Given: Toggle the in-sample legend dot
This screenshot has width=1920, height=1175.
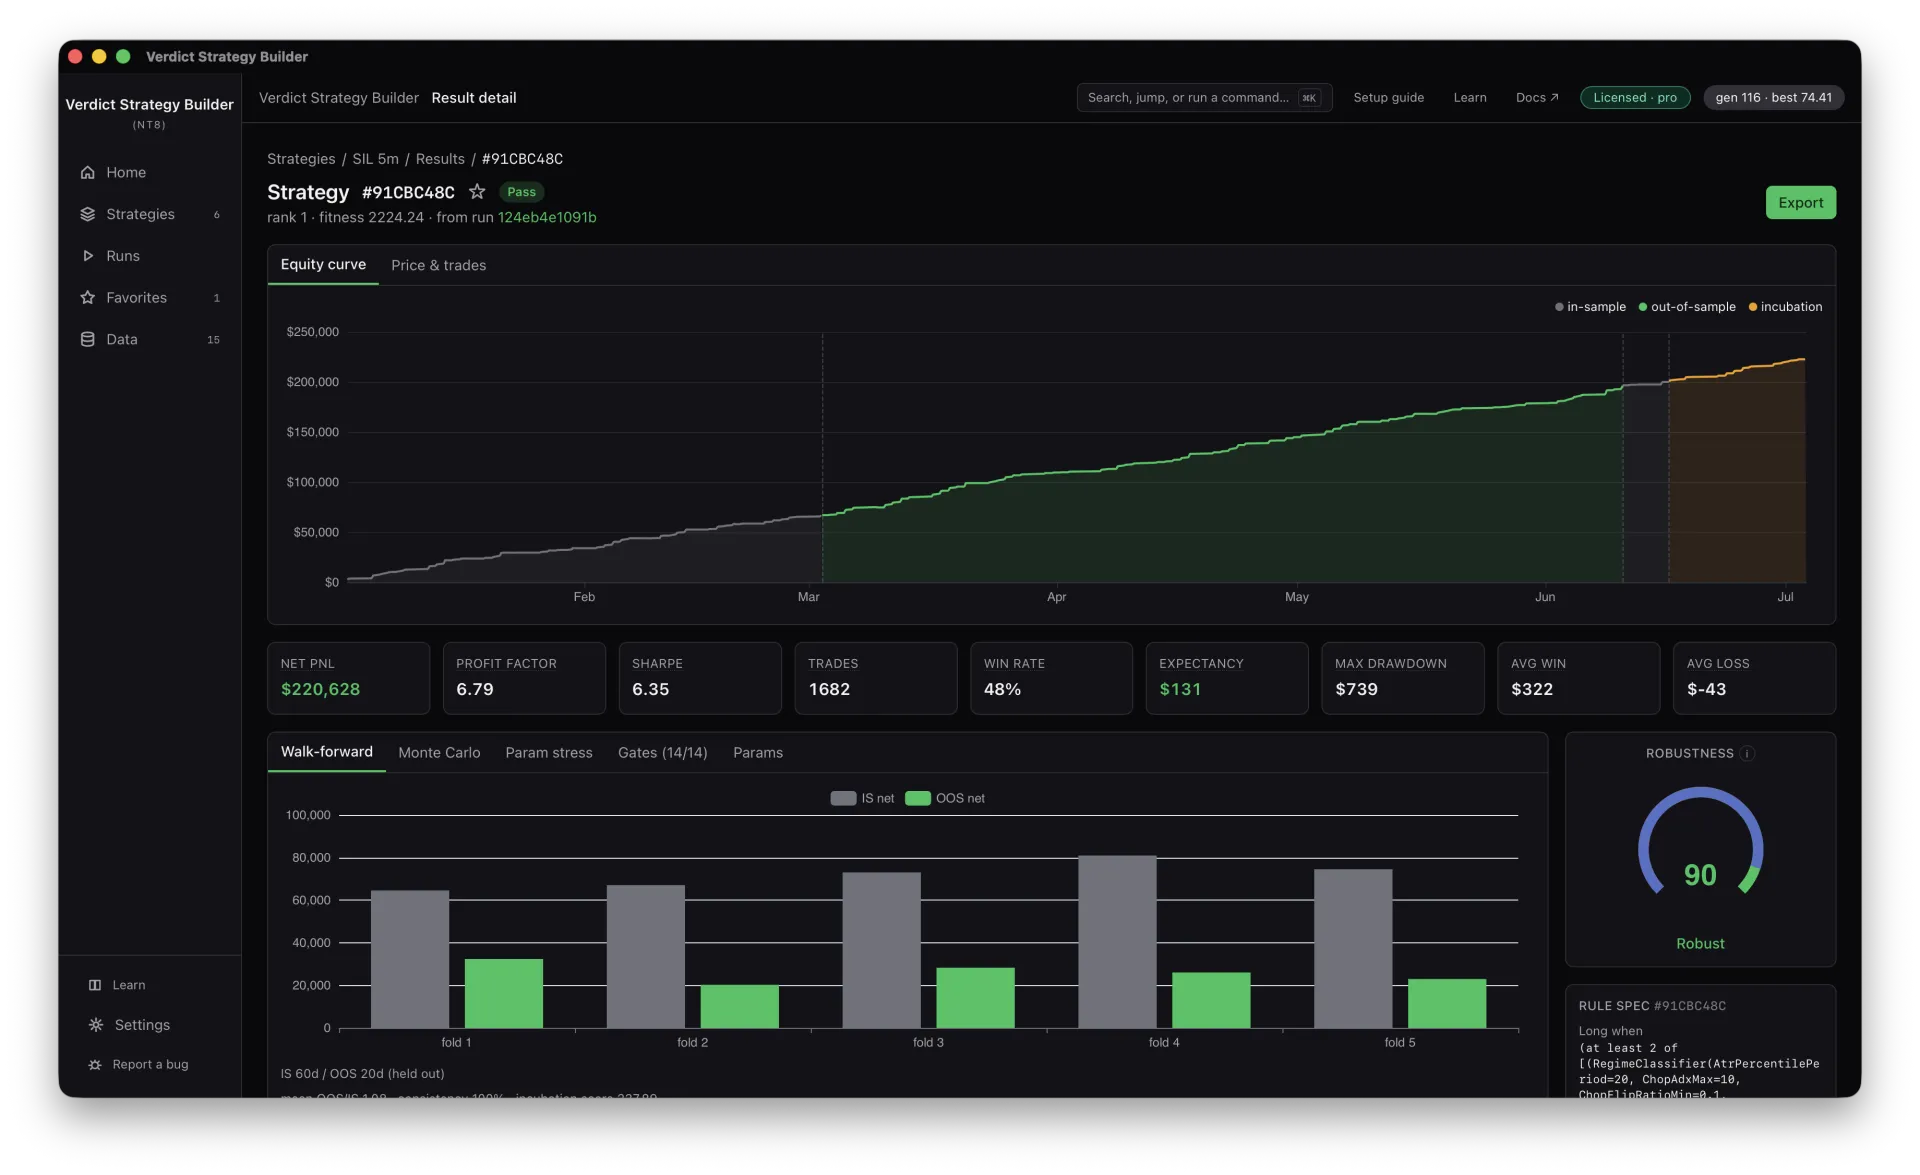Looking at the screenshot, I should coord(1559,307).
